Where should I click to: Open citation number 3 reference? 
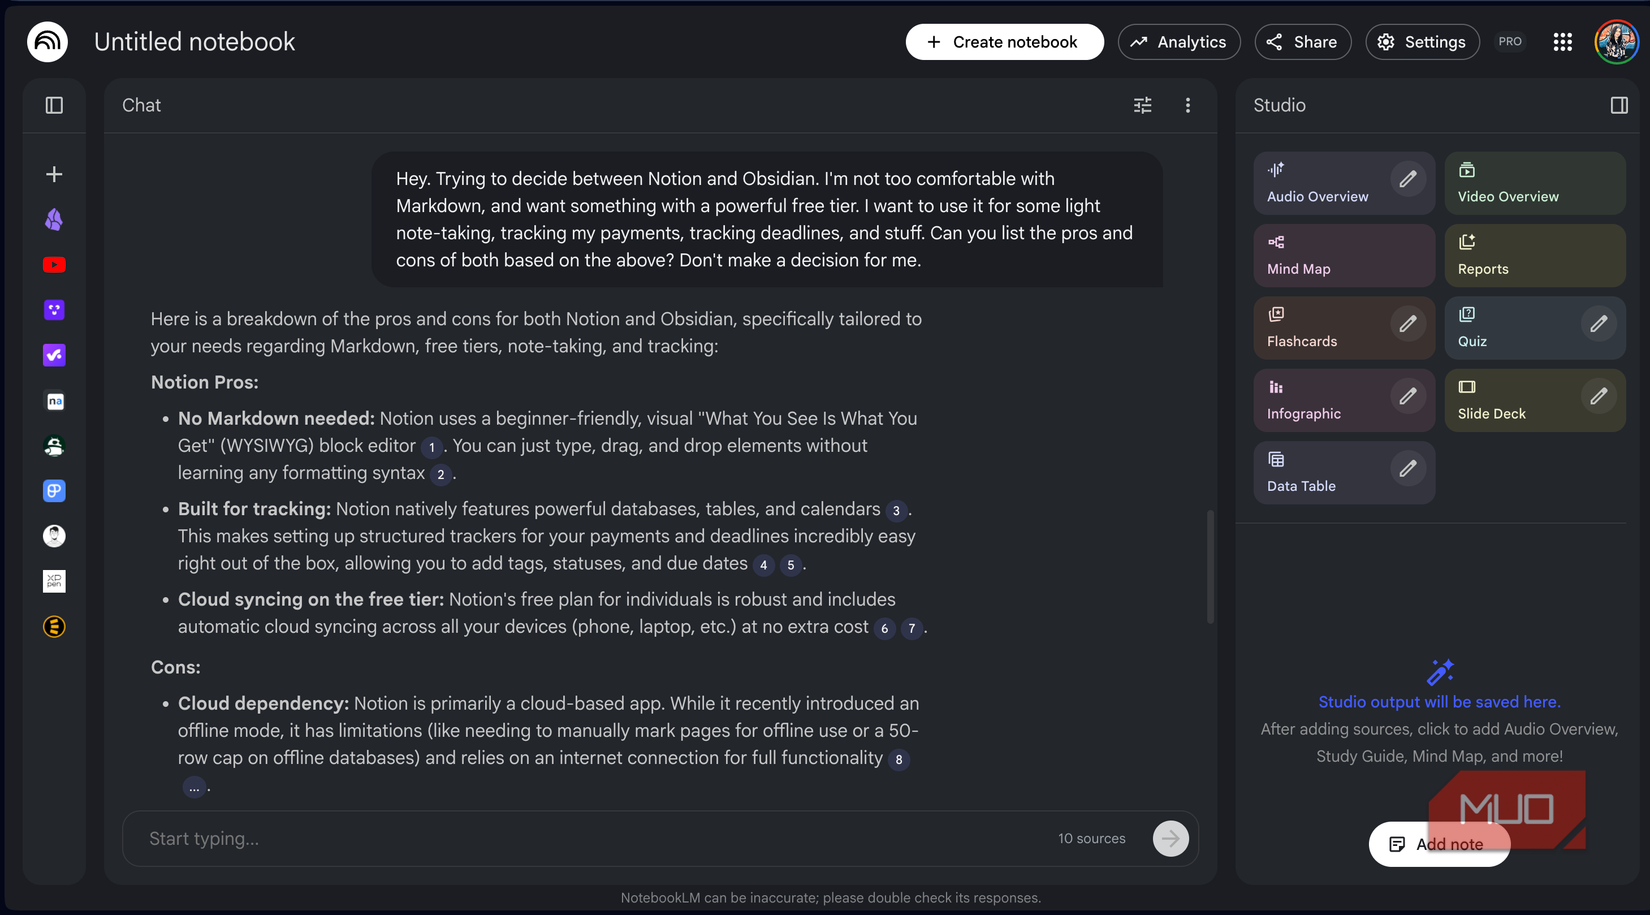(x=896, y=511)
